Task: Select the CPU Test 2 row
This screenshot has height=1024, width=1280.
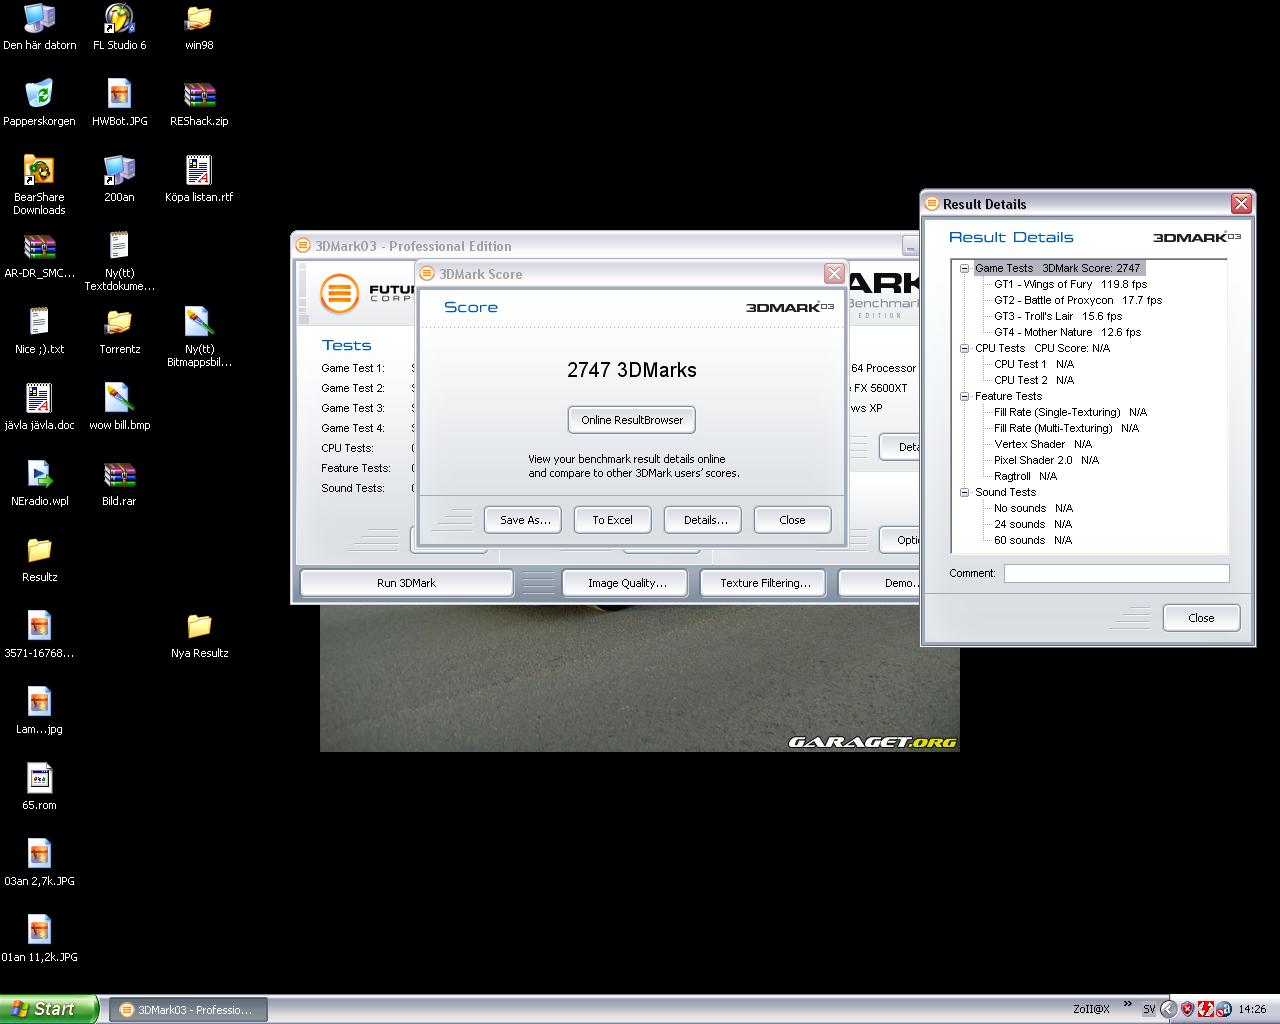Action: pos(1034,380)
